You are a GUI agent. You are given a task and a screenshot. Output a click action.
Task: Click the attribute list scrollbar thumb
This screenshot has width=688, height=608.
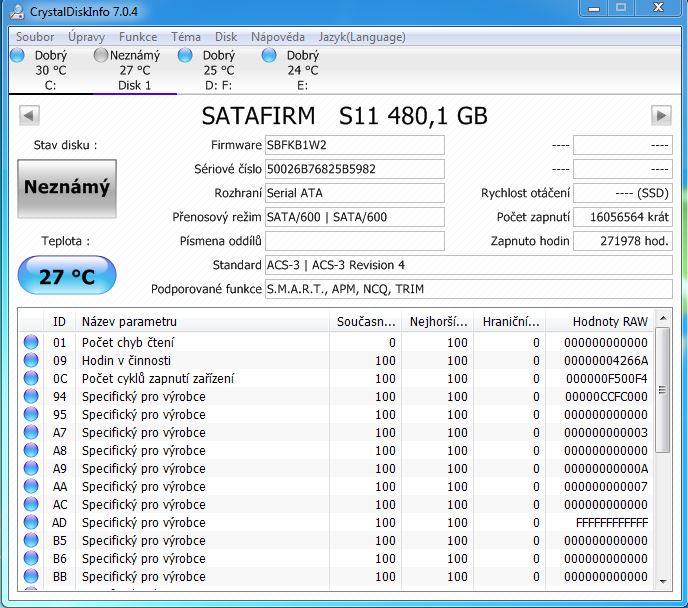[663, 390]
